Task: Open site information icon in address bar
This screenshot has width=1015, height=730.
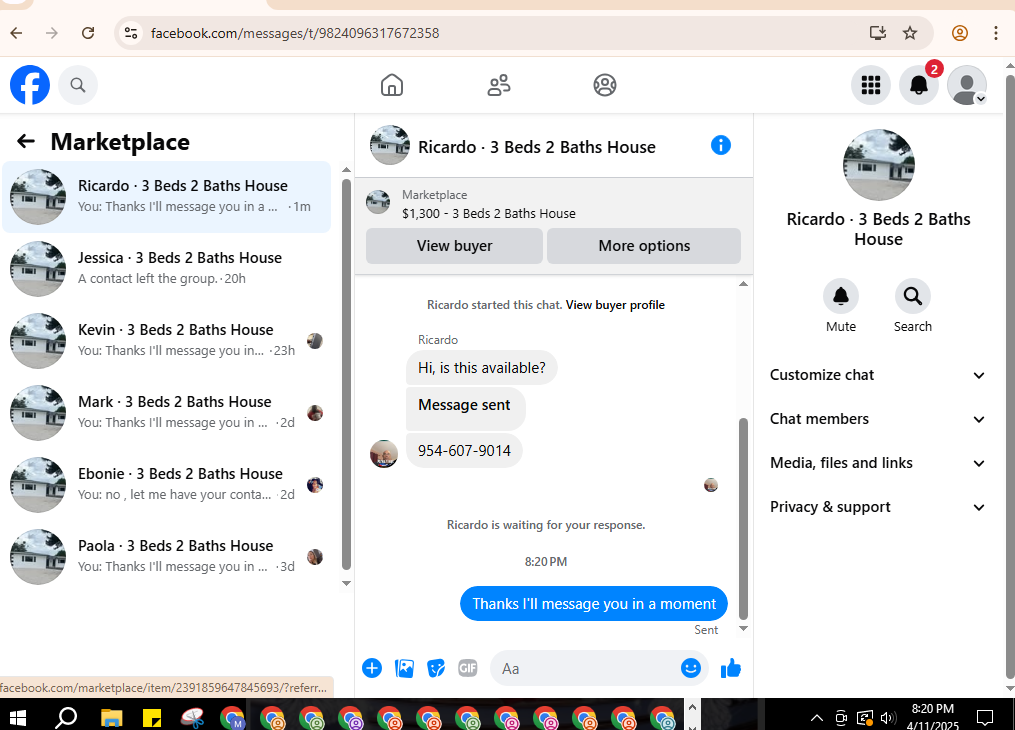Action: pyautogui.click(x=131, y=33)
